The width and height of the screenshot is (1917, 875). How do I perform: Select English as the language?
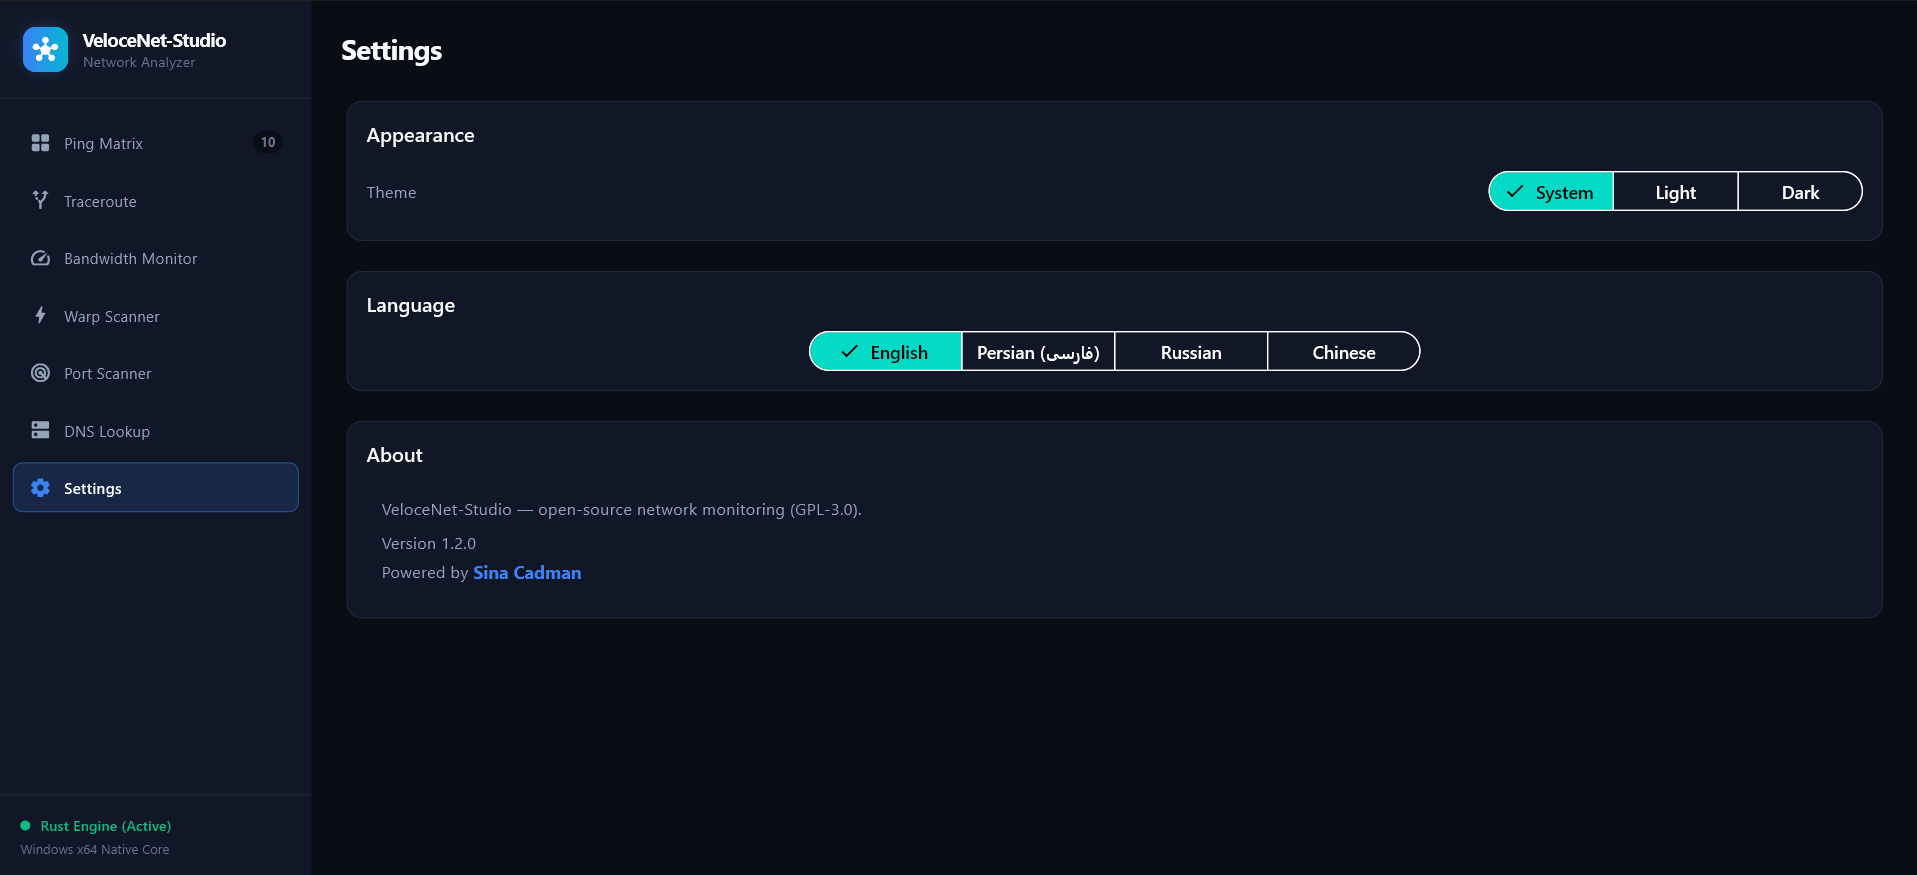886,352
